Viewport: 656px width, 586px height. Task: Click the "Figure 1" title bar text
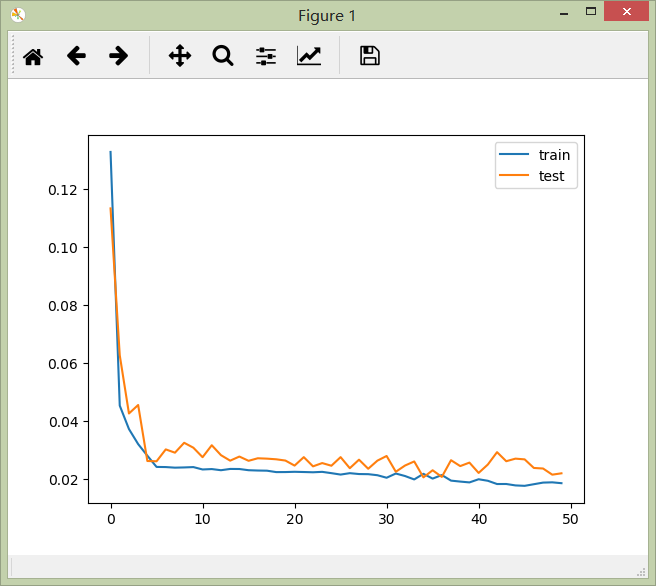point(327,15)
